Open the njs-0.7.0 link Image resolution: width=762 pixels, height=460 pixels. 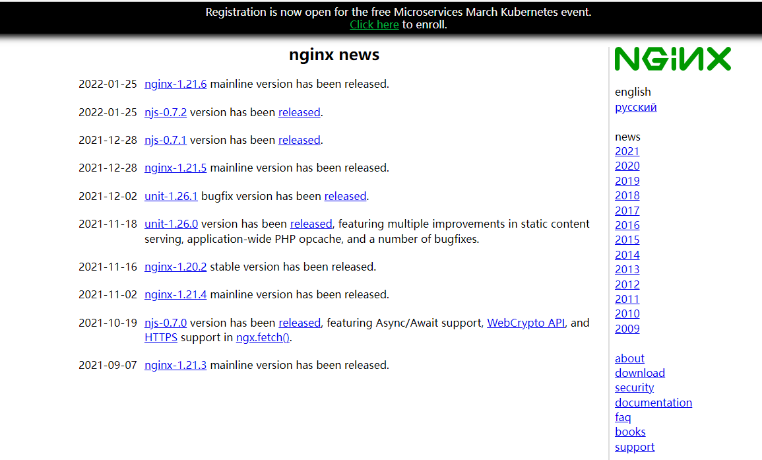pyautogui.click(x=165, y=323)
